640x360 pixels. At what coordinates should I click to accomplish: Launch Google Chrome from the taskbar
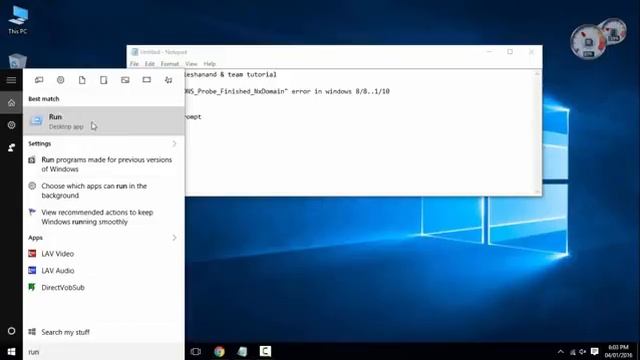coord(219,351)
